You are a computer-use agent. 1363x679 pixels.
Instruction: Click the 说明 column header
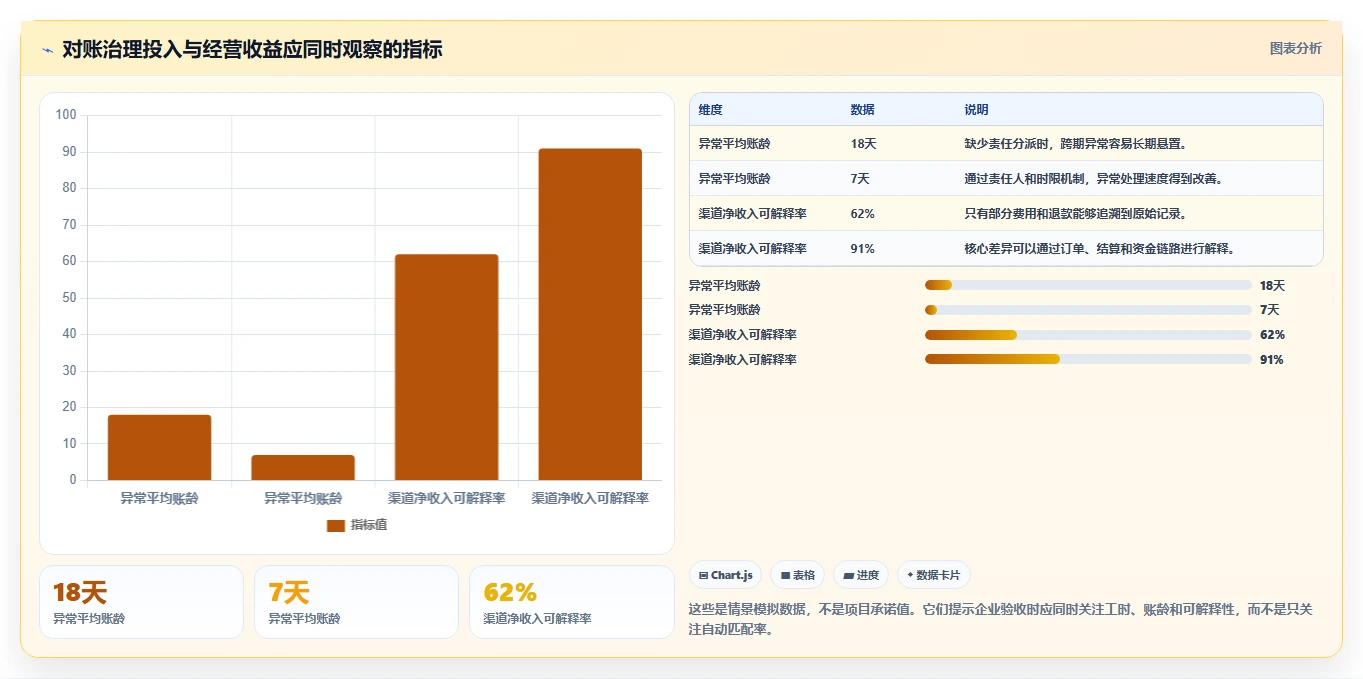click(976, 110)
